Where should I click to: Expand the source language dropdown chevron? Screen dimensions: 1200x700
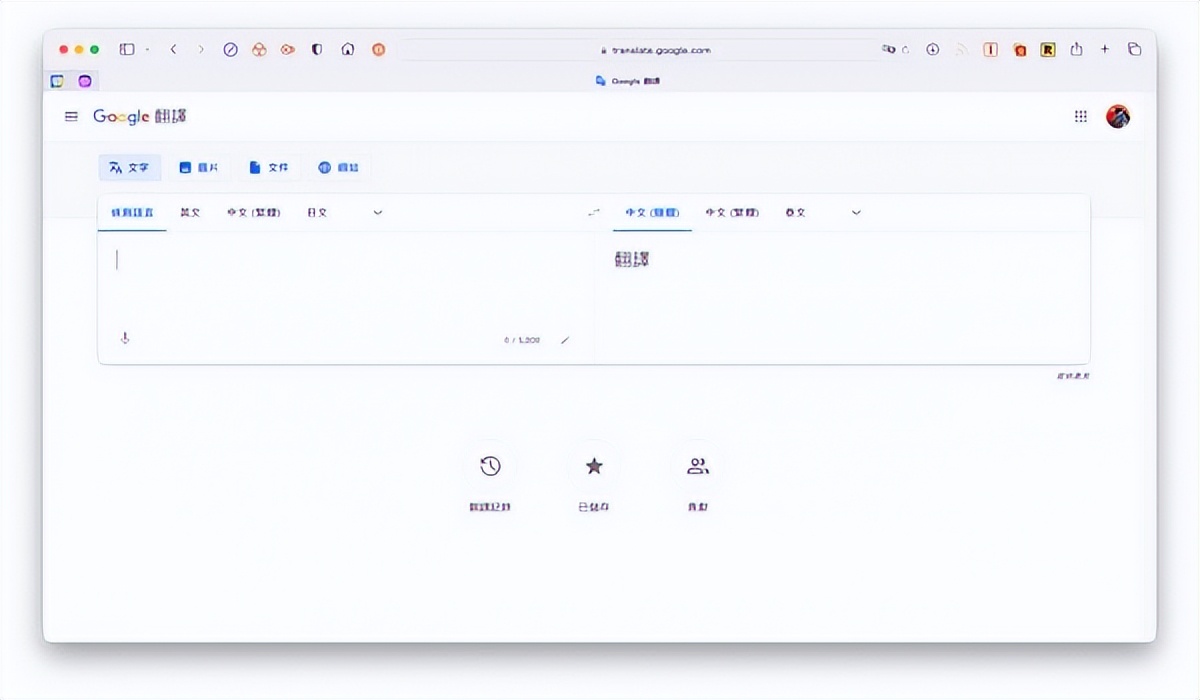point(377,212)
